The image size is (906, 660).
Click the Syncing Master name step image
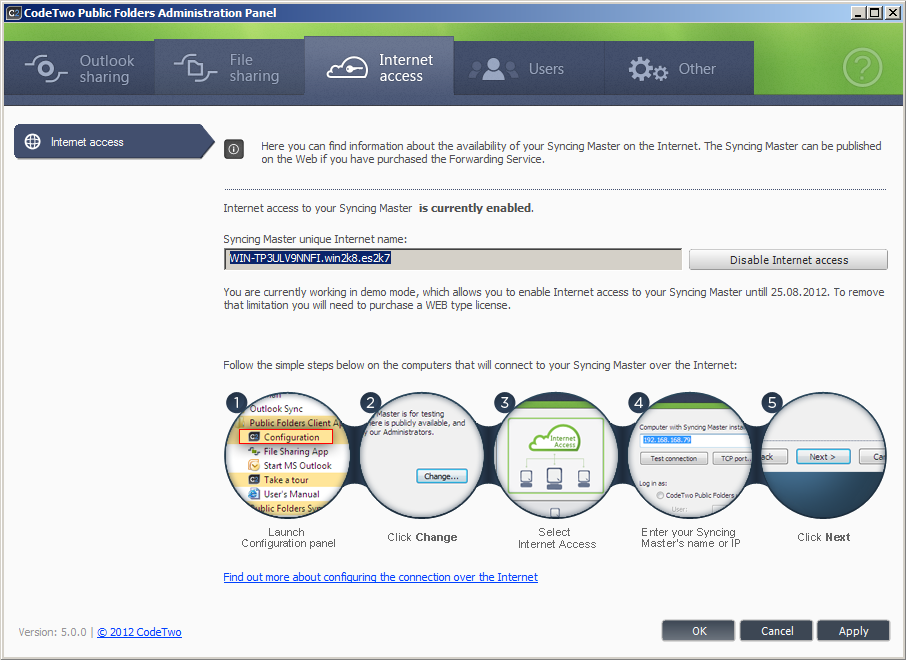[x=689, y=455]
